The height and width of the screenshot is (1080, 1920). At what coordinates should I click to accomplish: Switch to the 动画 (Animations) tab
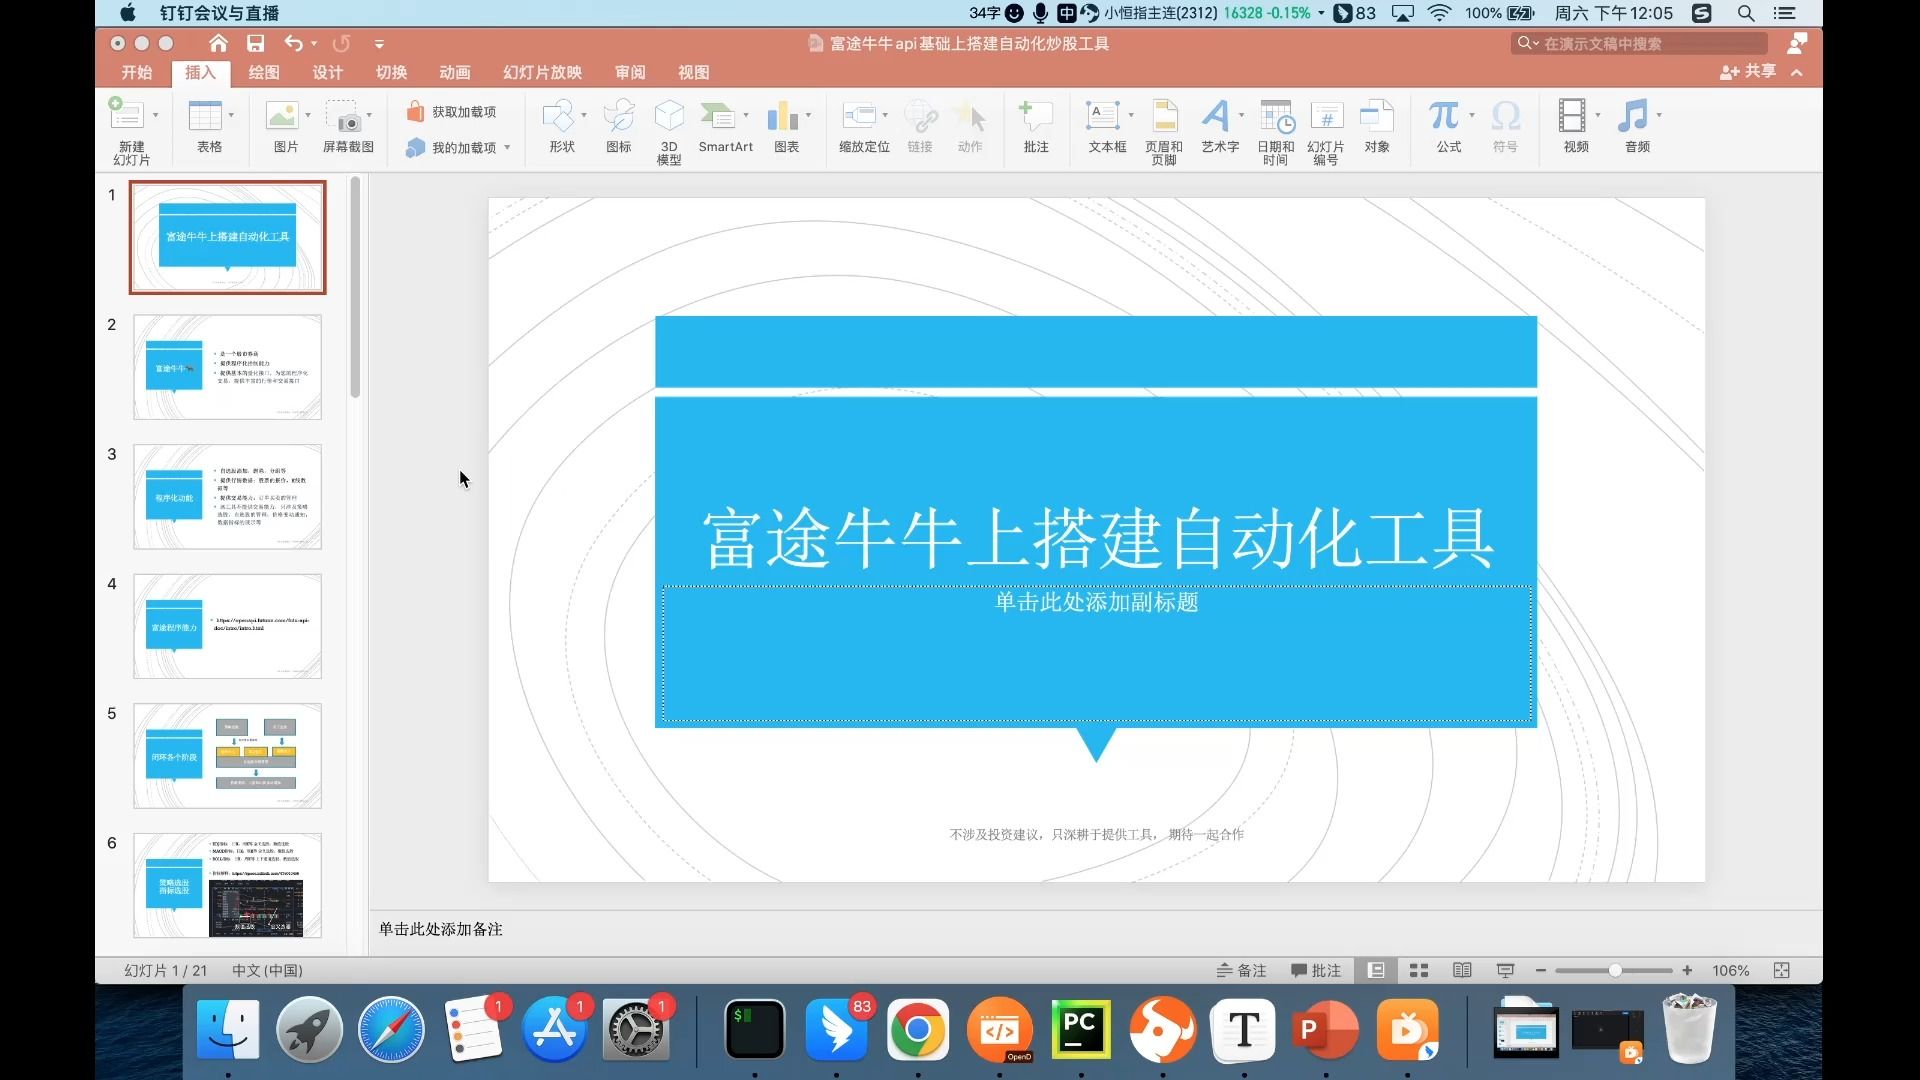(454, 73)
